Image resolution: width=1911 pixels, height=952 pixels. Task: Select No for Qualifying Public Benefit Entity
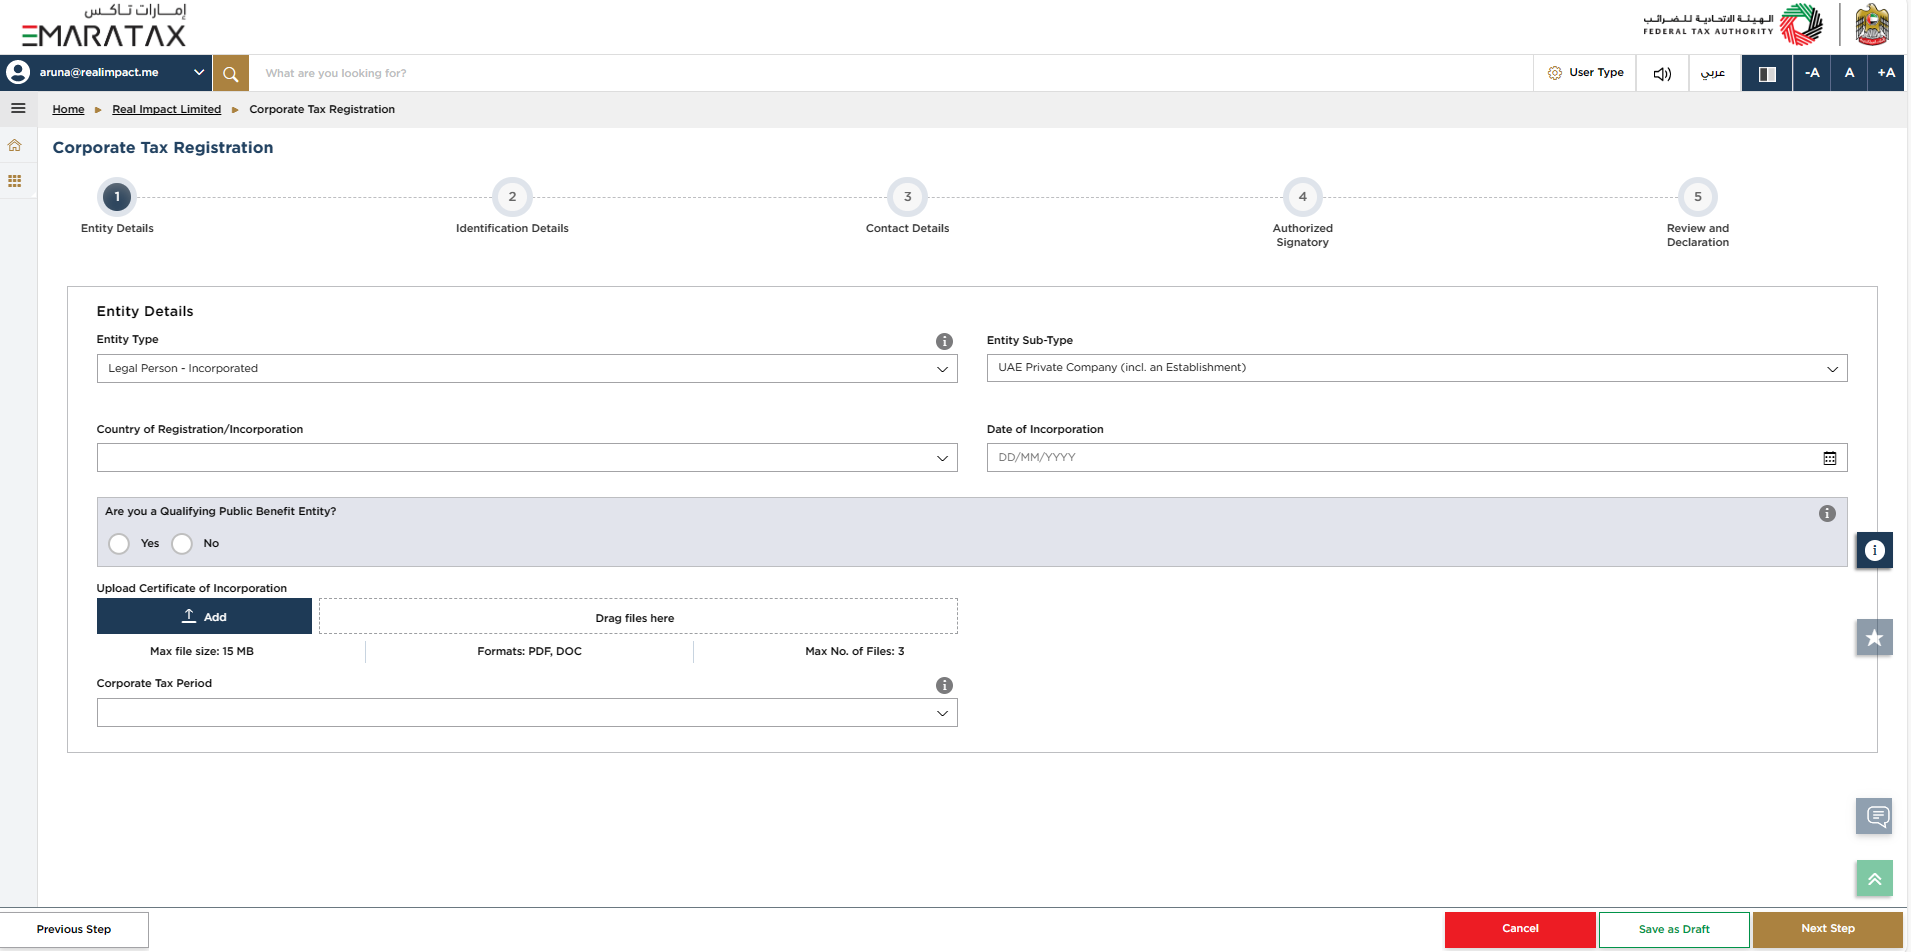click(x=182, y=544)
